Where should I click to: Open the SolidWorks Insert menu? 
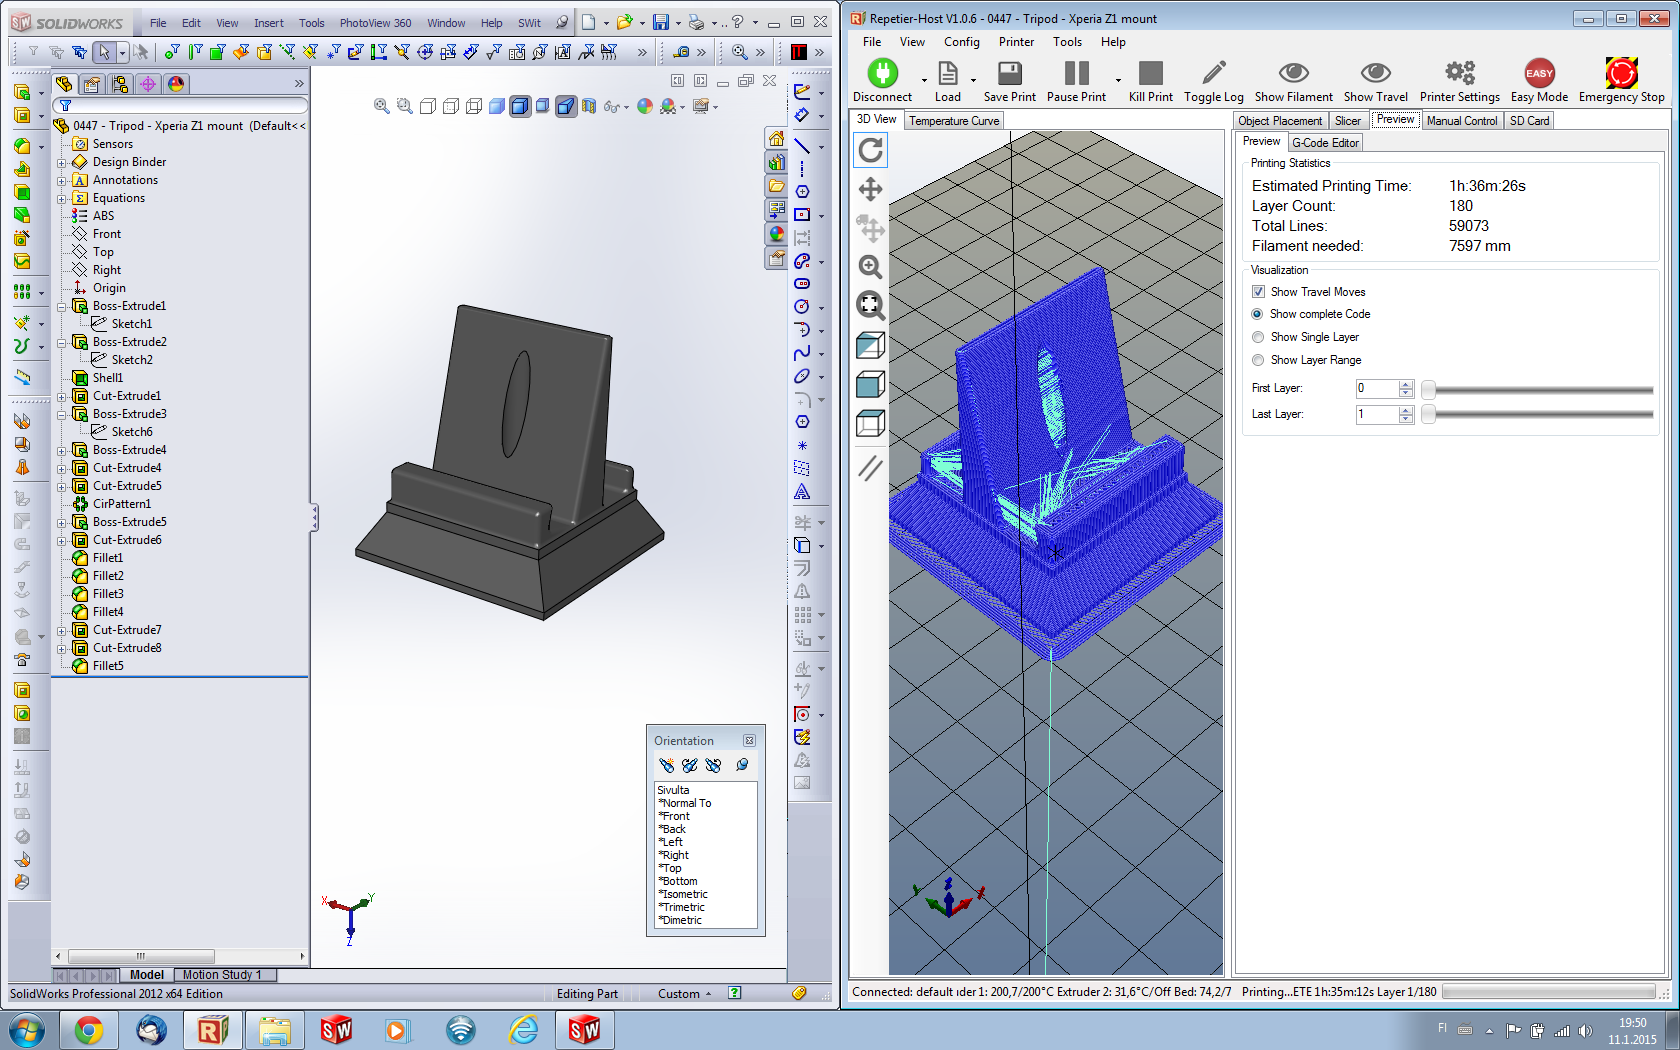[x=268, y=23]
